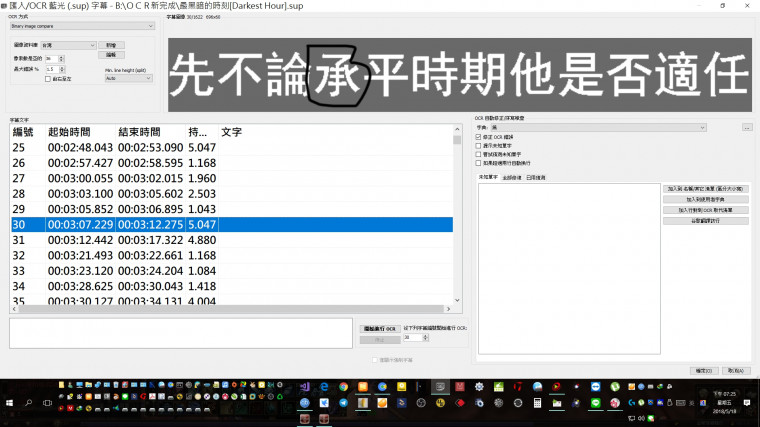Click the Edit button below New
The image size is (760, 427).
pos(111,55)
